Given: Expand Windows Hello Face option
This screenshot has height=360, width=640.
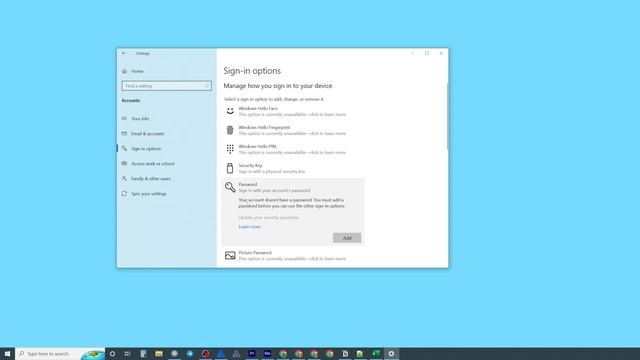Looking at the screenshot, I should pos(292,111).
